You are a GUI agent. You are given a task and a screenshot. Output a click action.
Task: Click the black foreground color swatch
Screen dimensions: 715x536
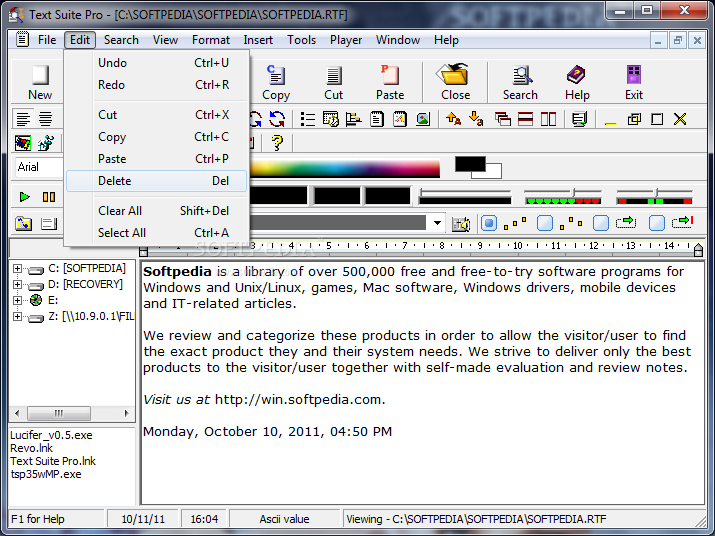(470, 164)
